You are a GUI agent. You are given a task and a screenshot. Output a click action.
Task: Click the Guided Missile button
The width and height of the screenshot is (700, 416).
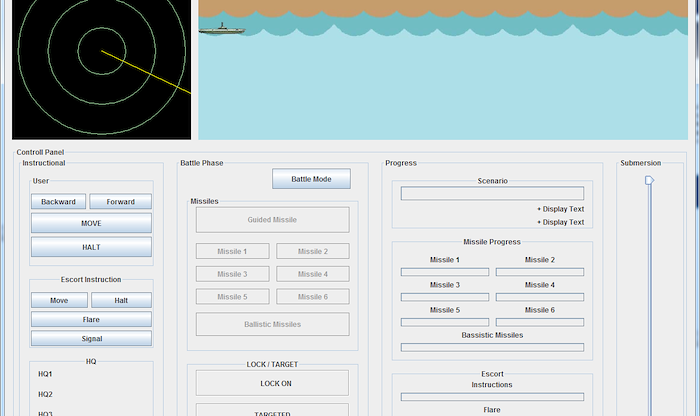click(x=272, y=220)
